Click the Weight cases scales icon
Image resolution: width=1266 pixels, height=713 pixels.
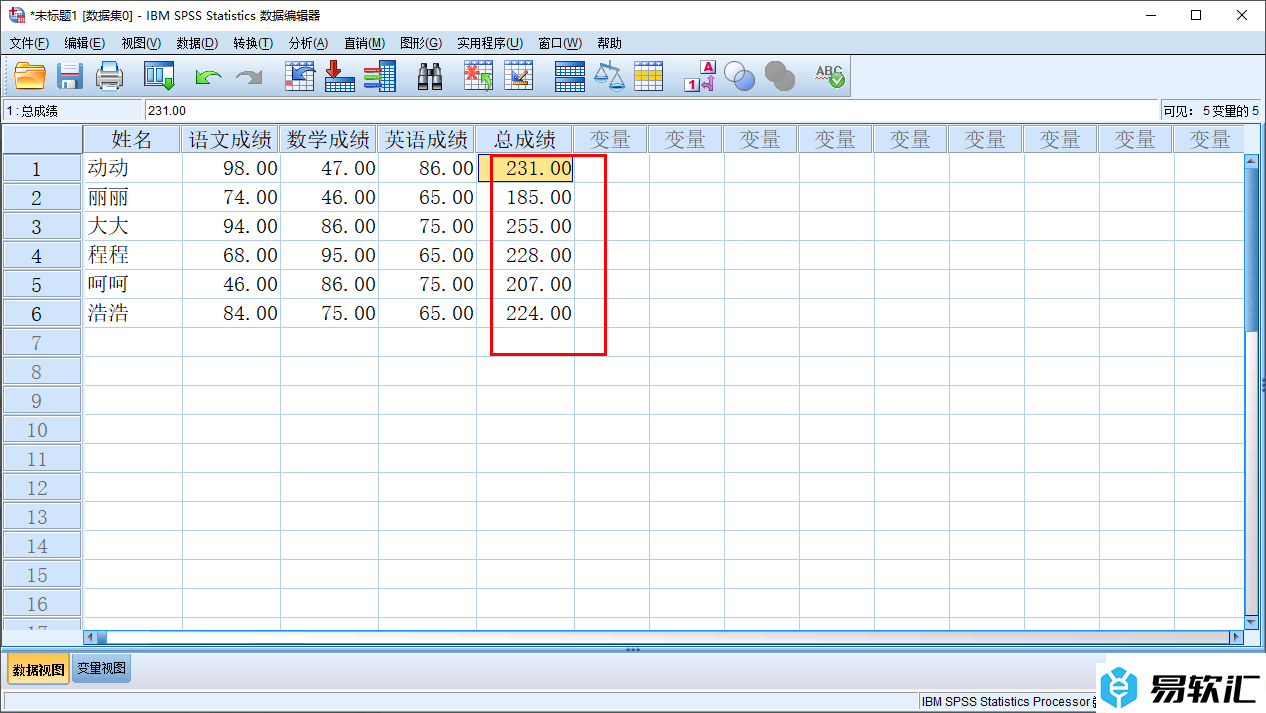coord(609,77)
